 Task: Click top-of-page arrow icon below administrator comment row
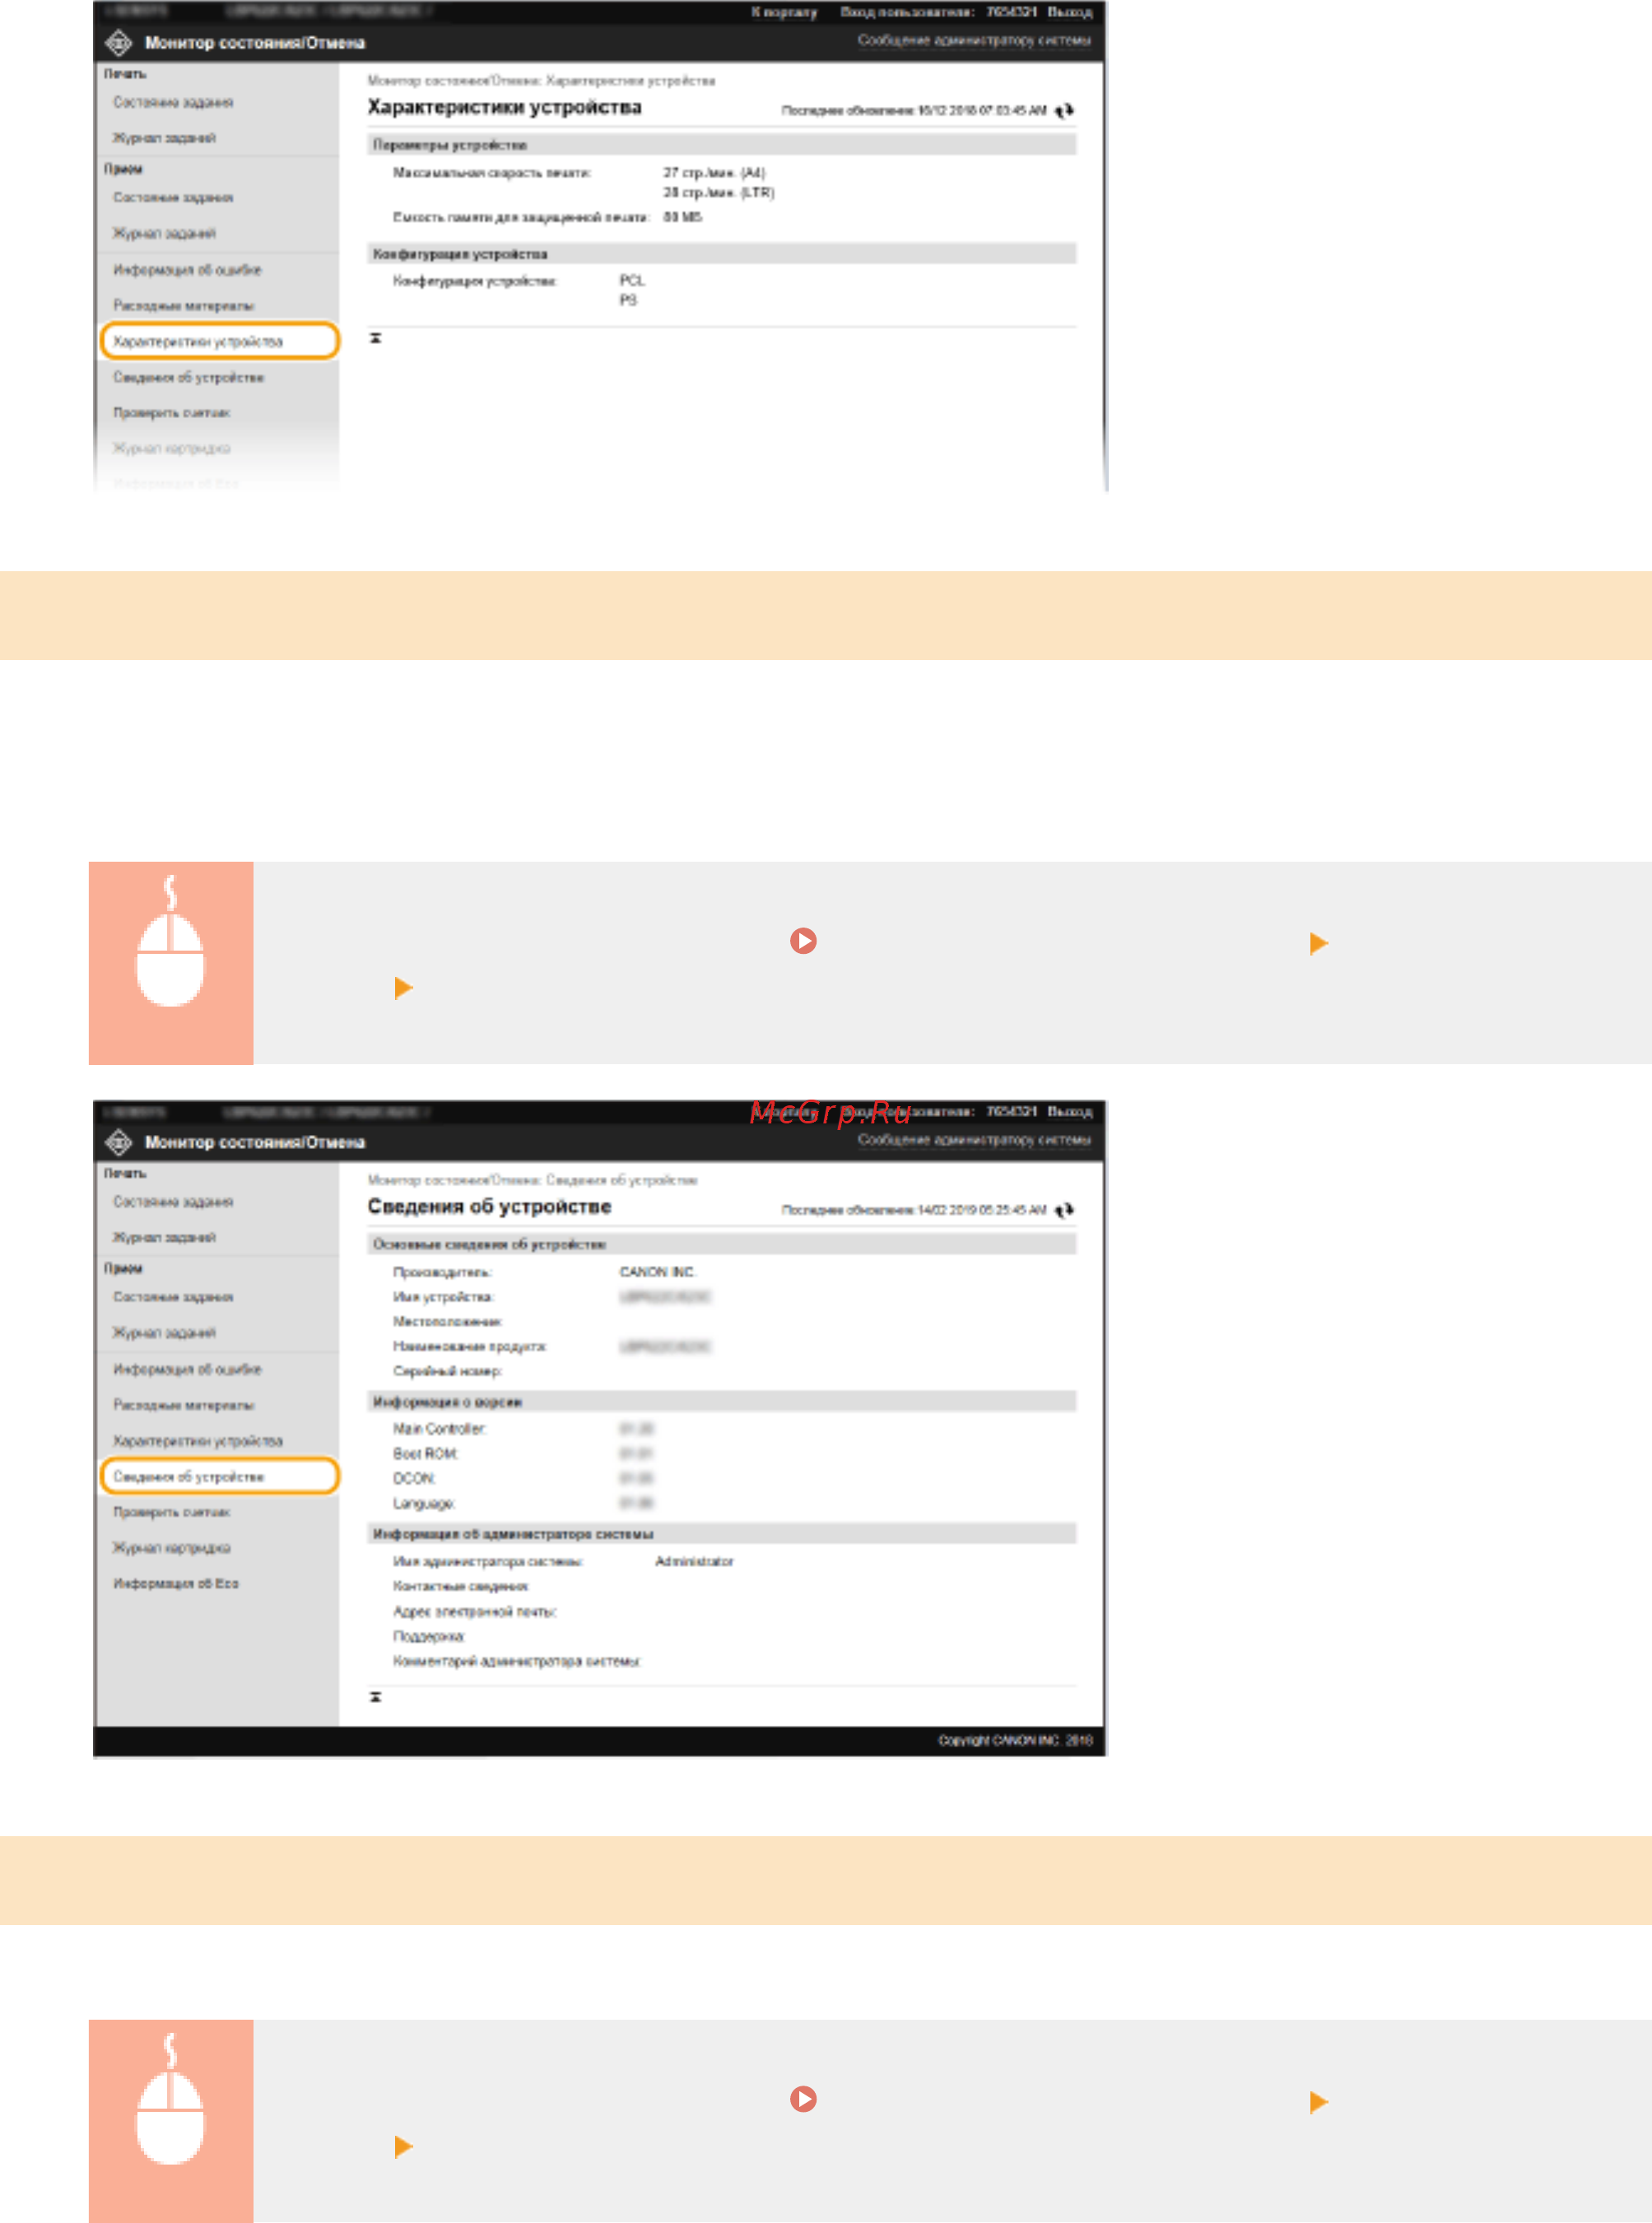376,1697
